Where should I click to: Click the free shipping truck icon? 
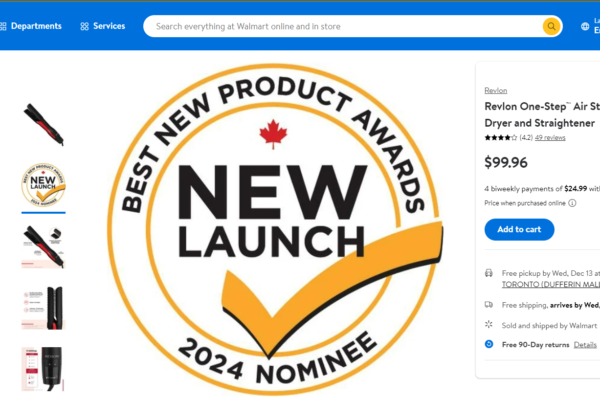point(489,304)
